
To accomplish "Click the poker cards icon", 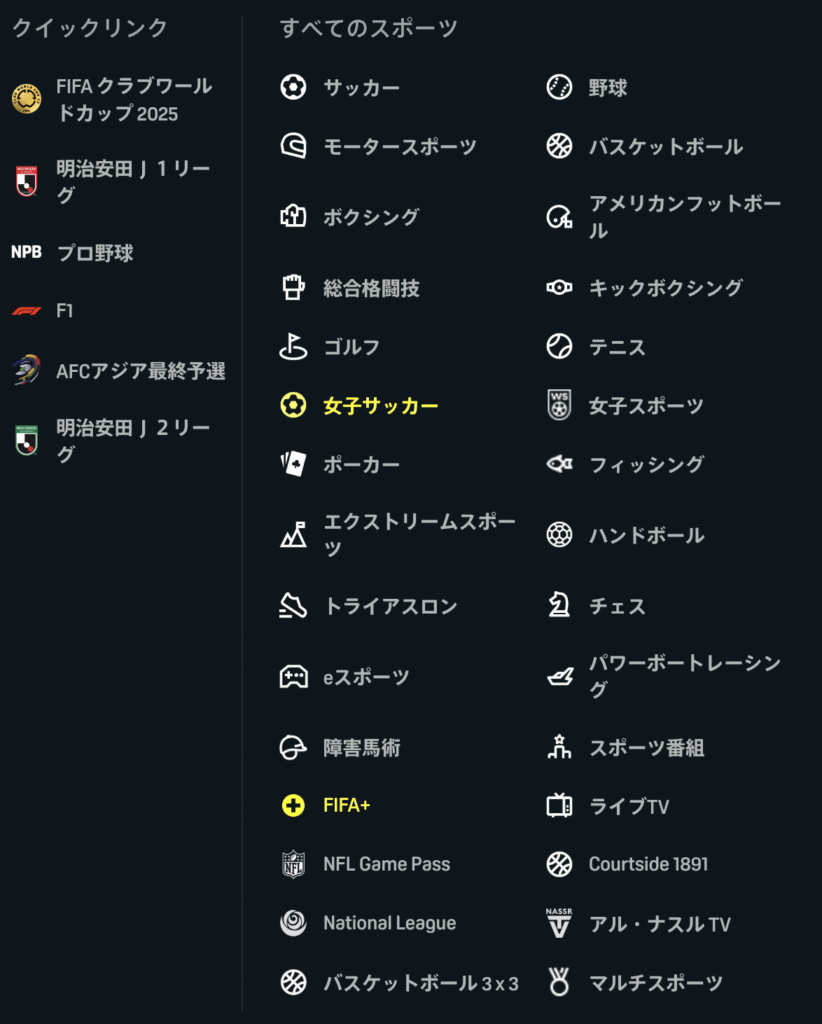I will (293, 464).
